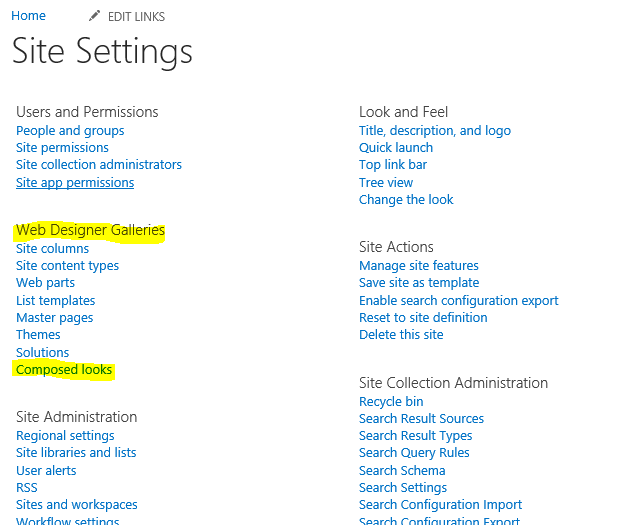Screen dimensions: 636x525
Task: Open Title, description, and logo settings
Action: (435, 131)
